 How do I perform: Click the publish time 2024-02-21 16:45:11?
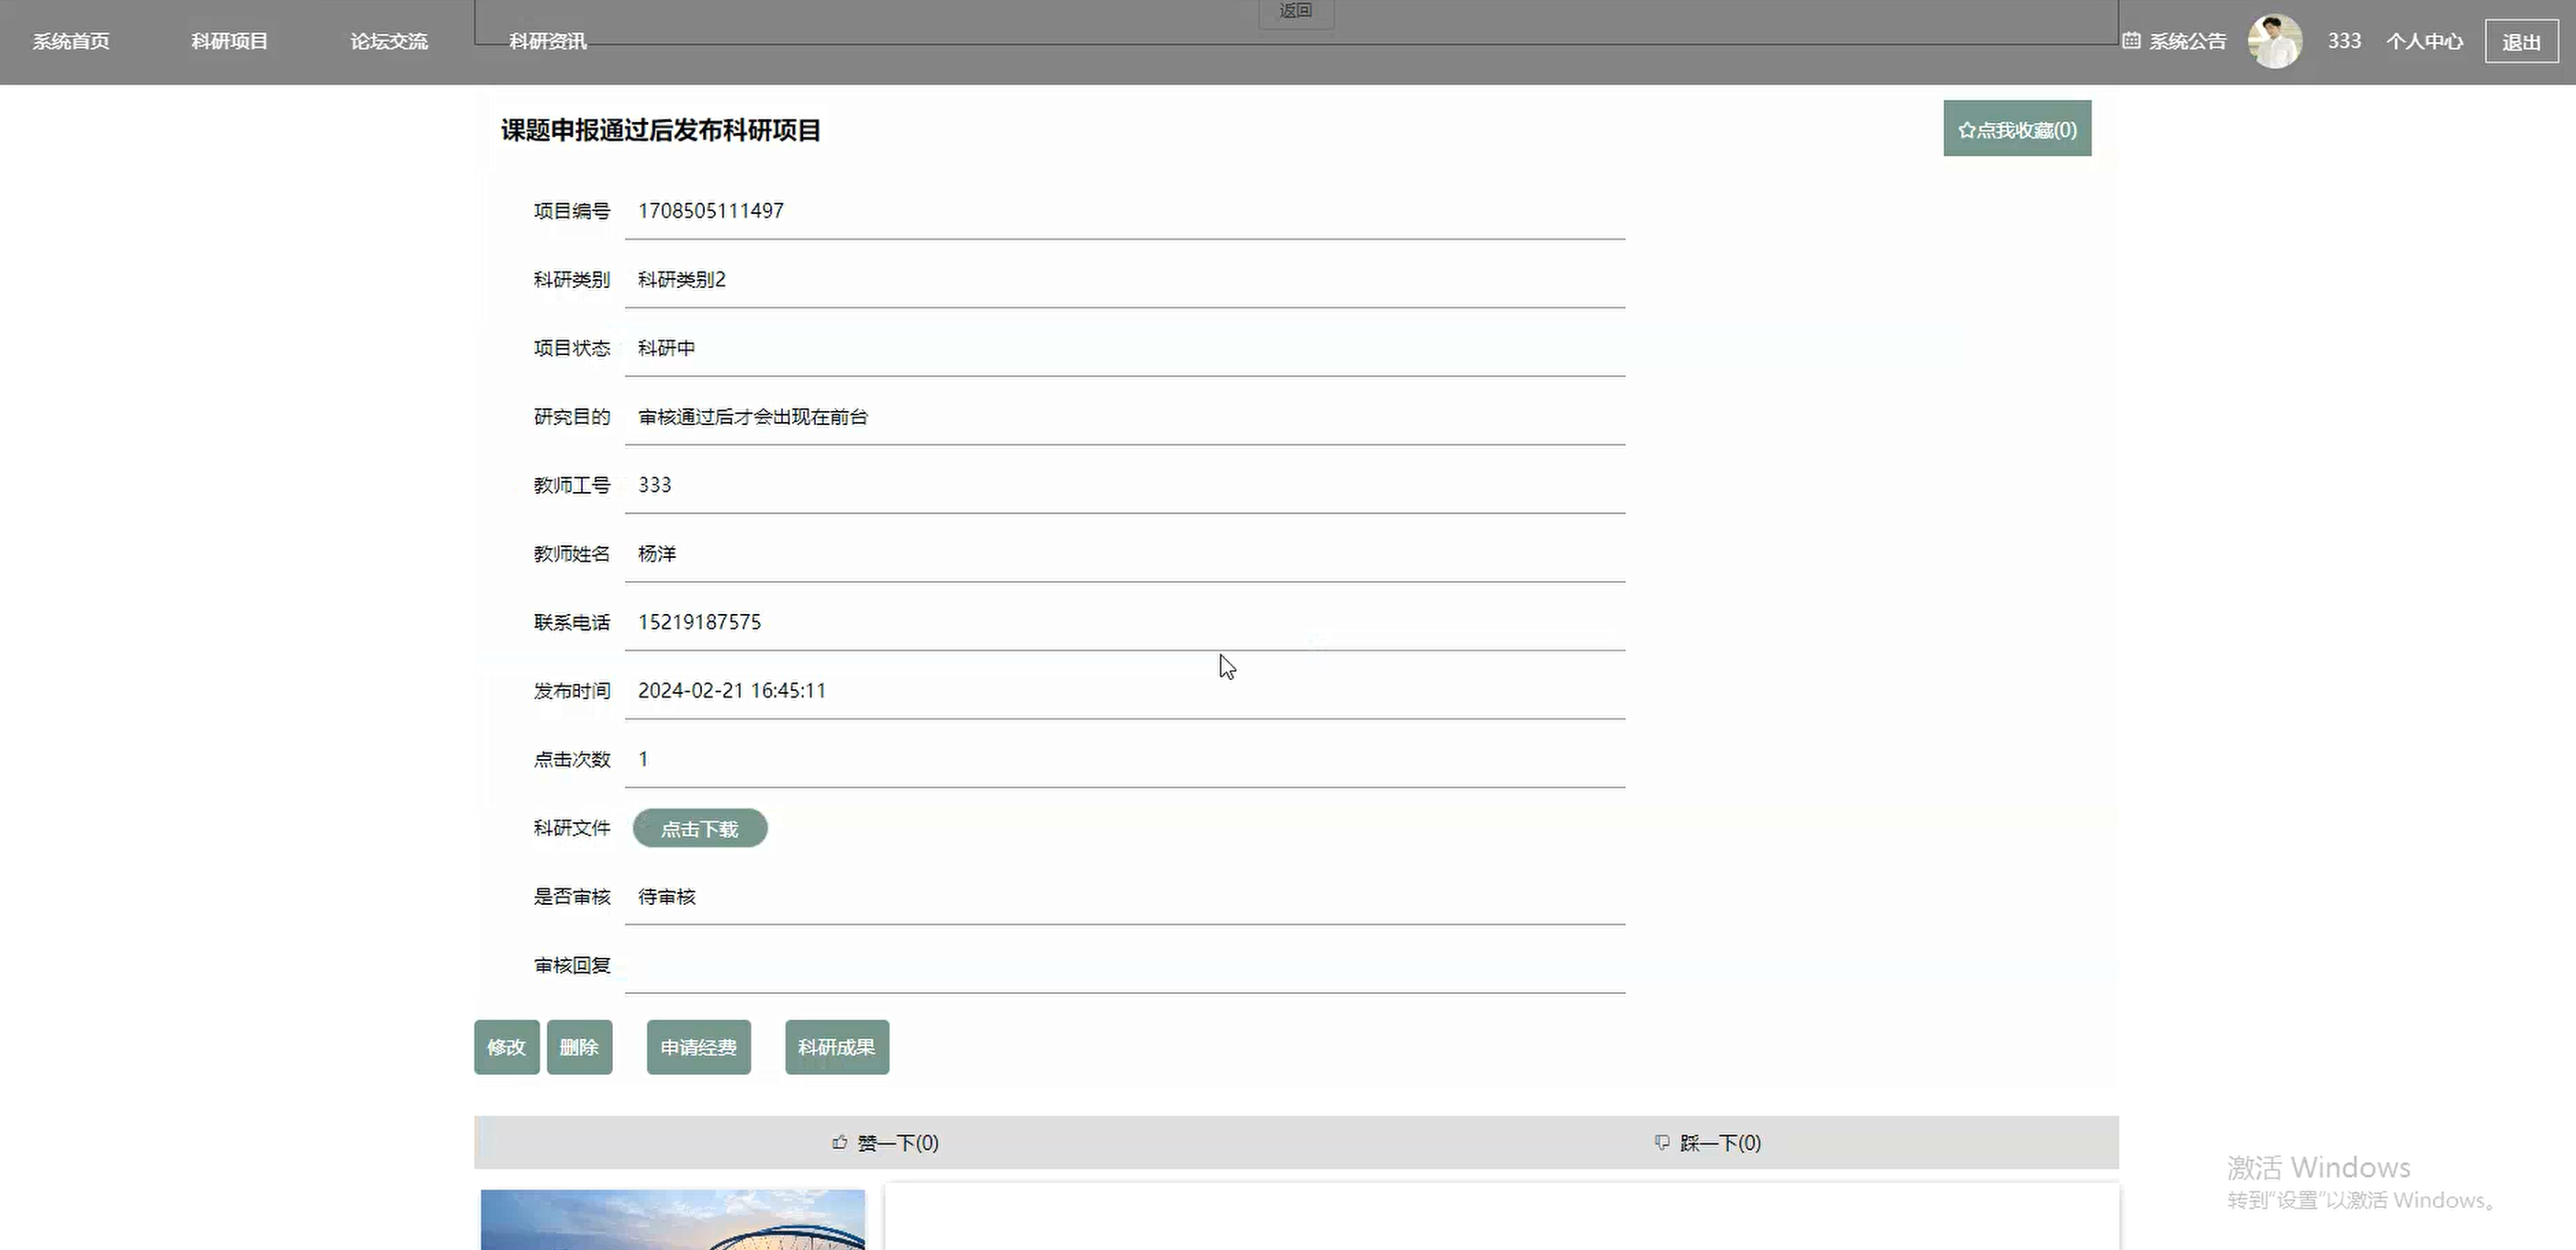point(732,691)
